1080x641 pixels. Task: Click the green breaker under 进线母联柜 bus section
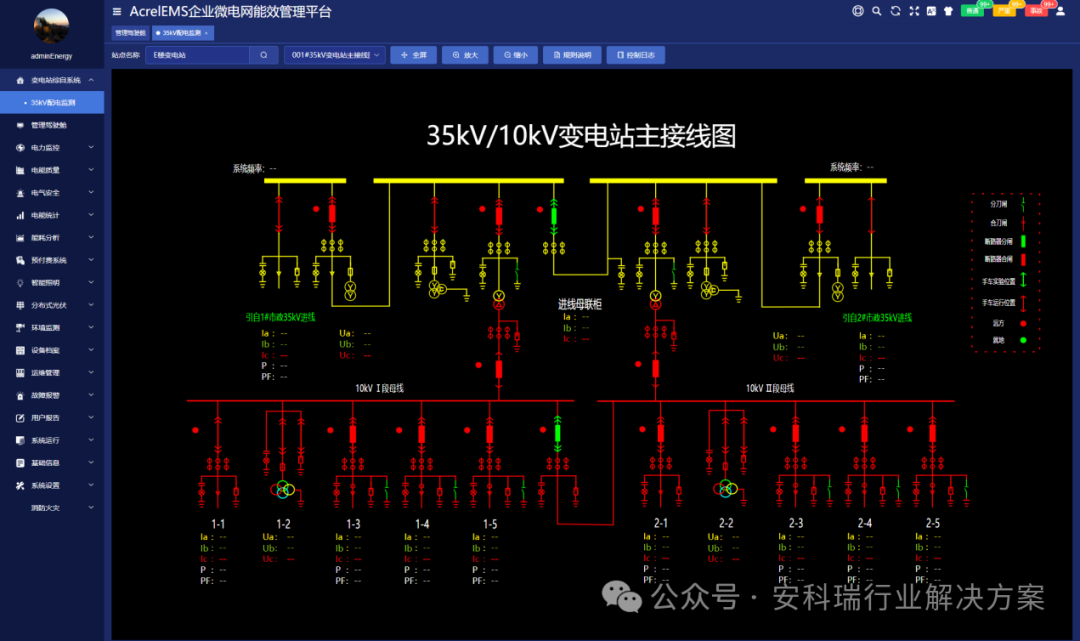tap(554, 216)
